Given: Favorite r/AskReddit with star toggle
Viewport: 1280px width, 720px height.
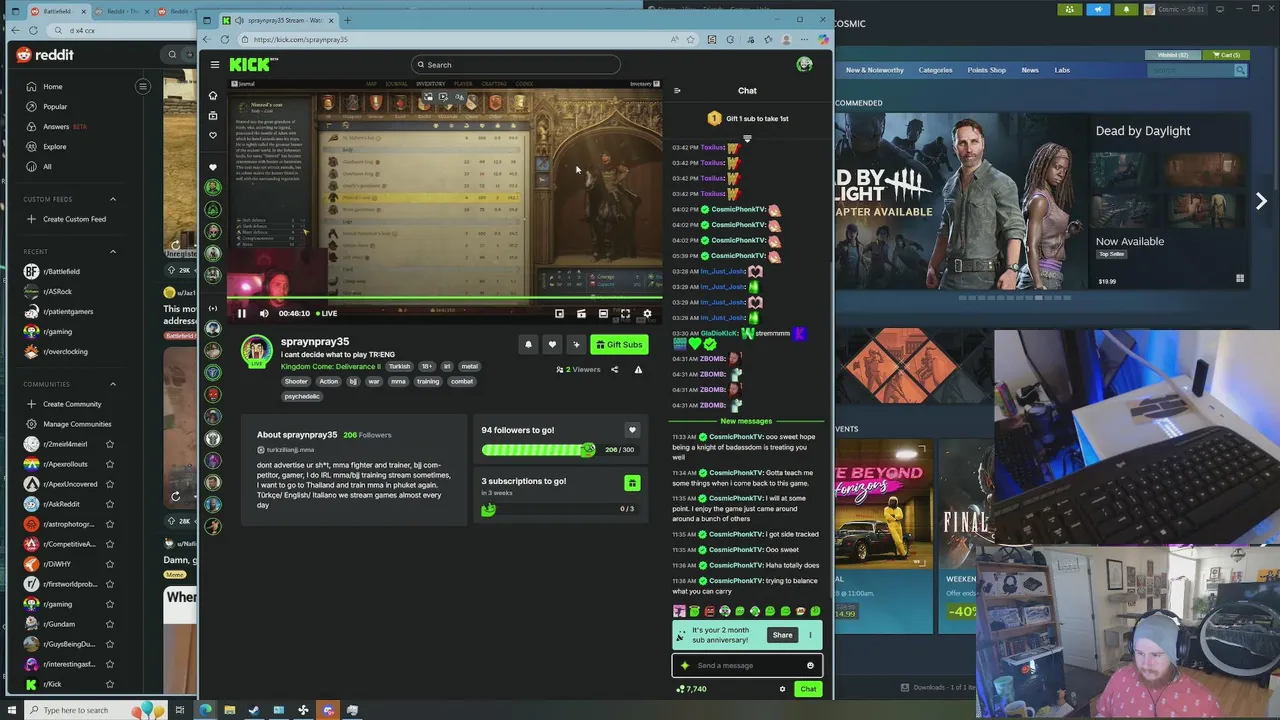Looking at the screenshot, I should (110, 504).
